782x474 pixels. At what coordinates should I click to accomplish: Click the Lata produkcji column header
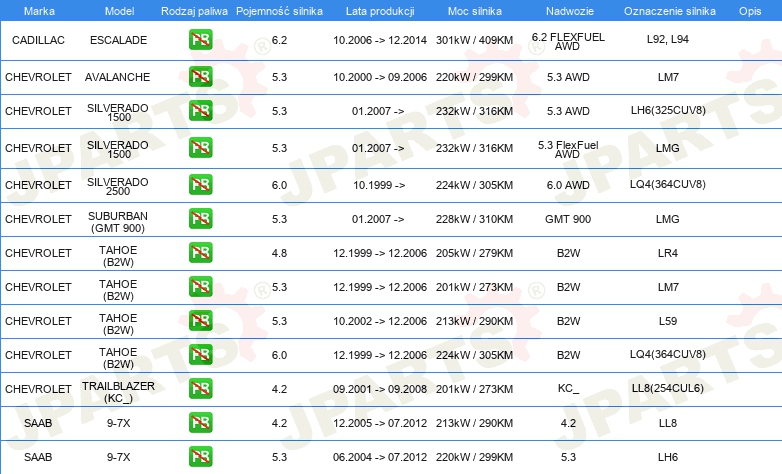point(380,11)
